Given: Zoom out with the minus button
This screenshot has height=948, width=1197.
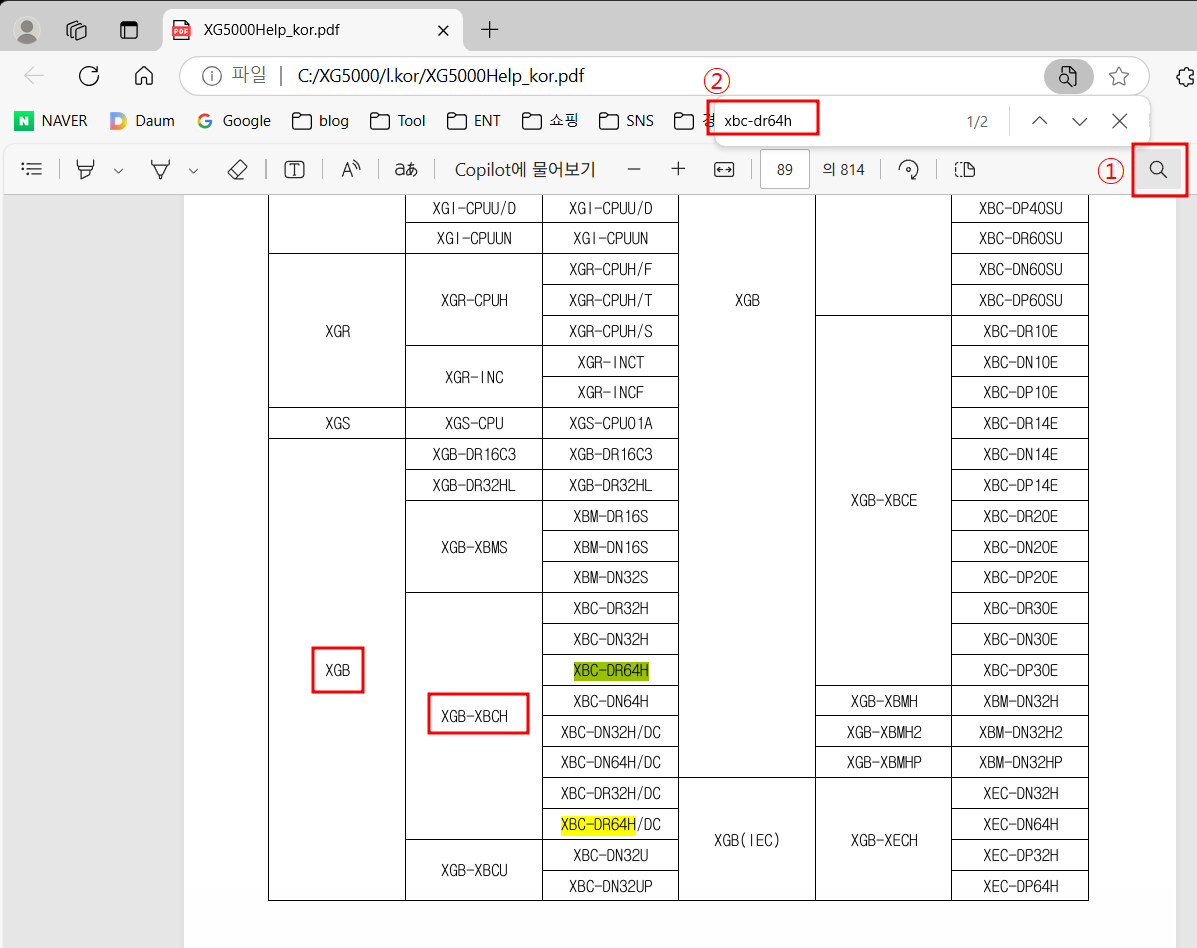Looking at the screenshot, I should pos(634,169).
